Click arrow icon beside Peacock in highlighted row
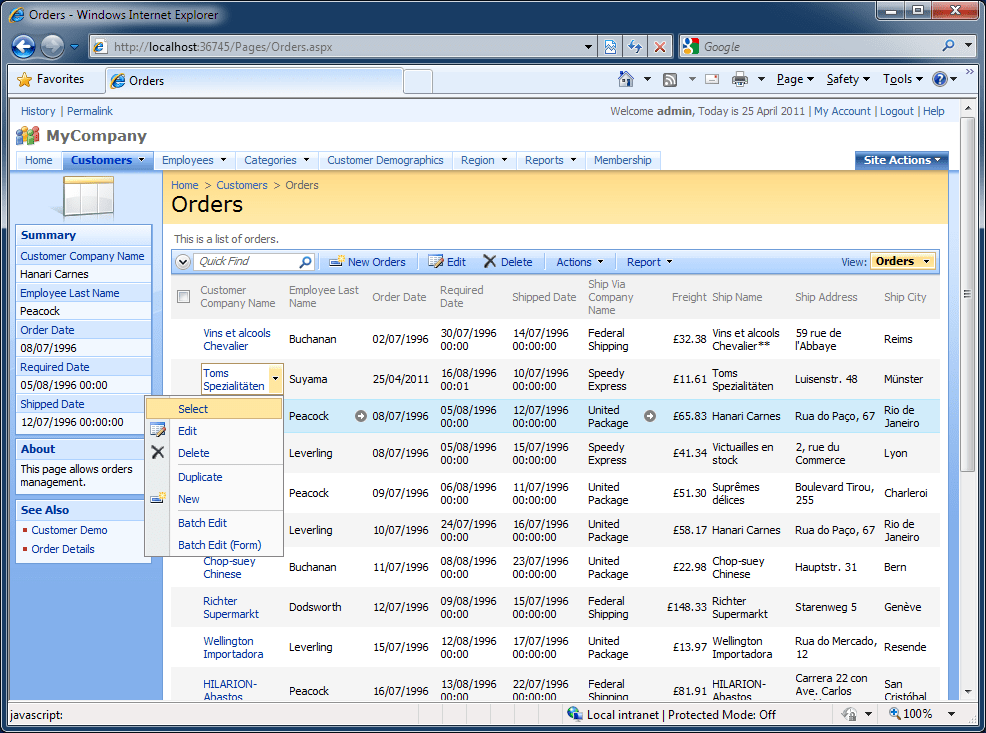Screen dimensions: 986x733 pos(360,416)
